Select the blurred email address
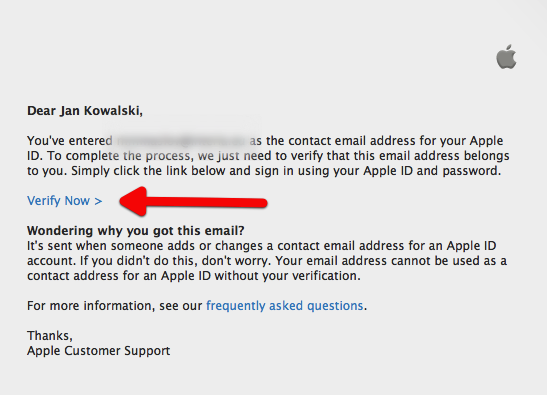 180,141
